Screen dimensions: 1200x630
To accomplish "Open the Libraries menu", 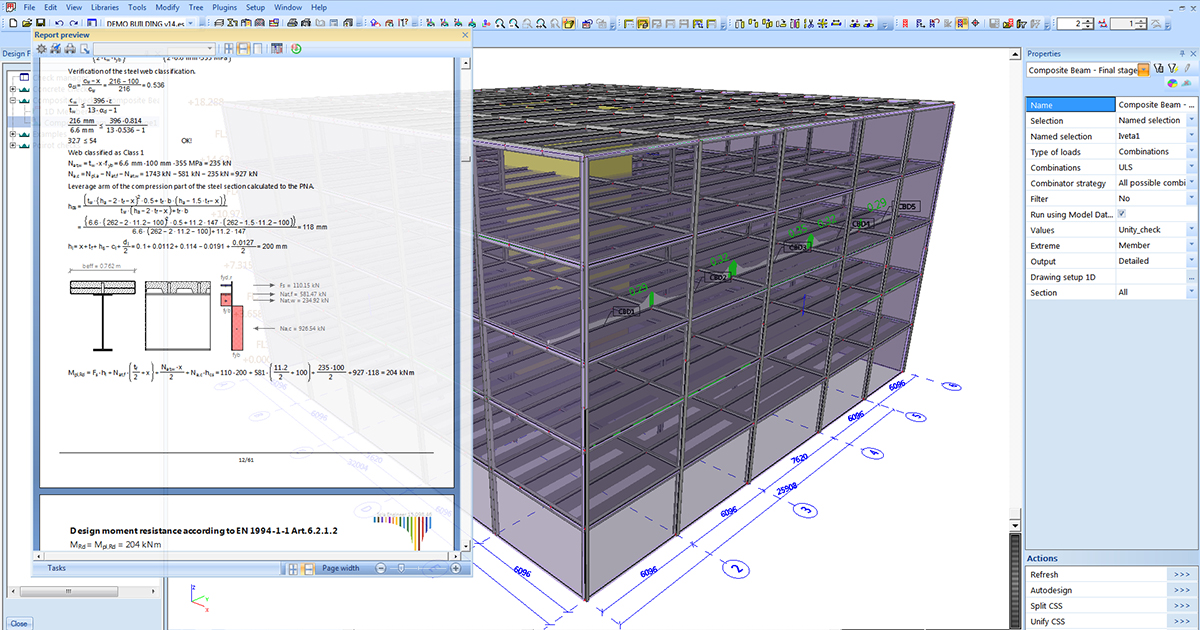I will point(104,7).
